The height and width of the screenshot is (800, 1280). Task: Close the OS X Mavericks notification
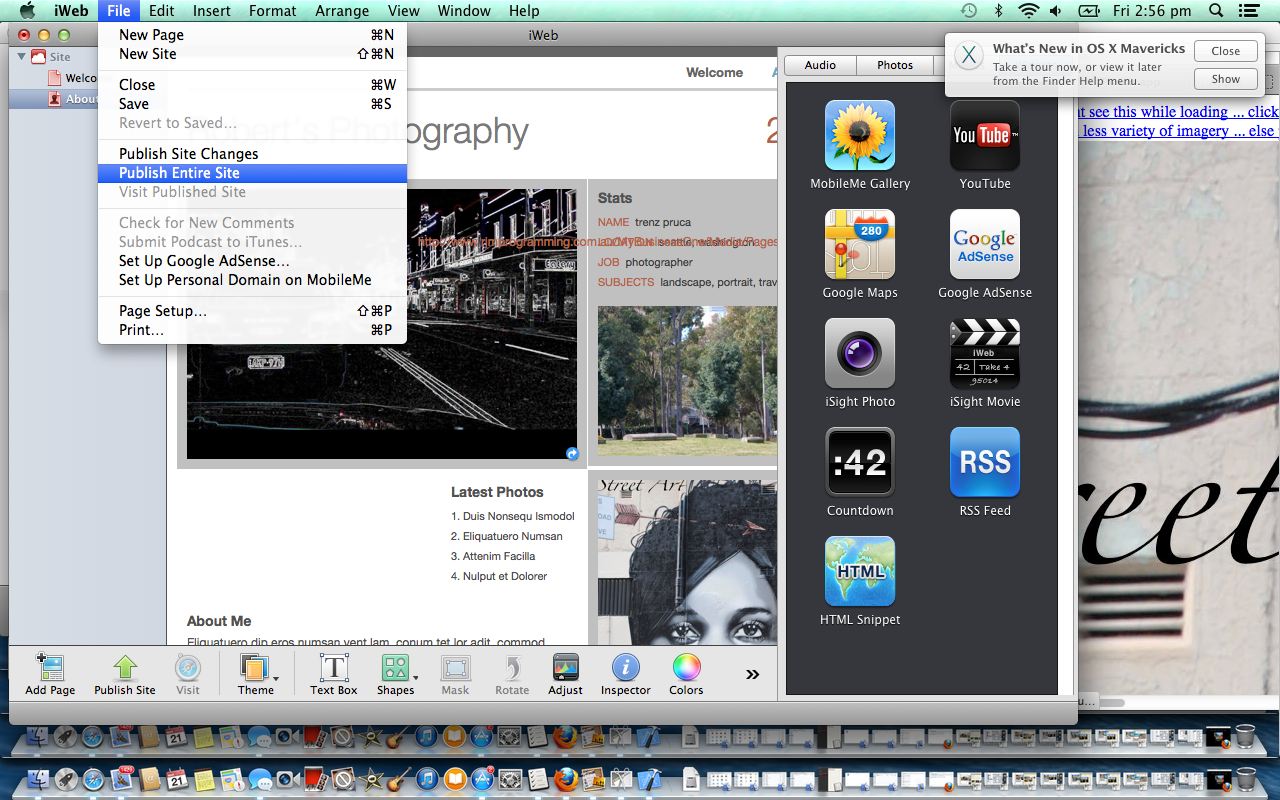click(1226, 51)
